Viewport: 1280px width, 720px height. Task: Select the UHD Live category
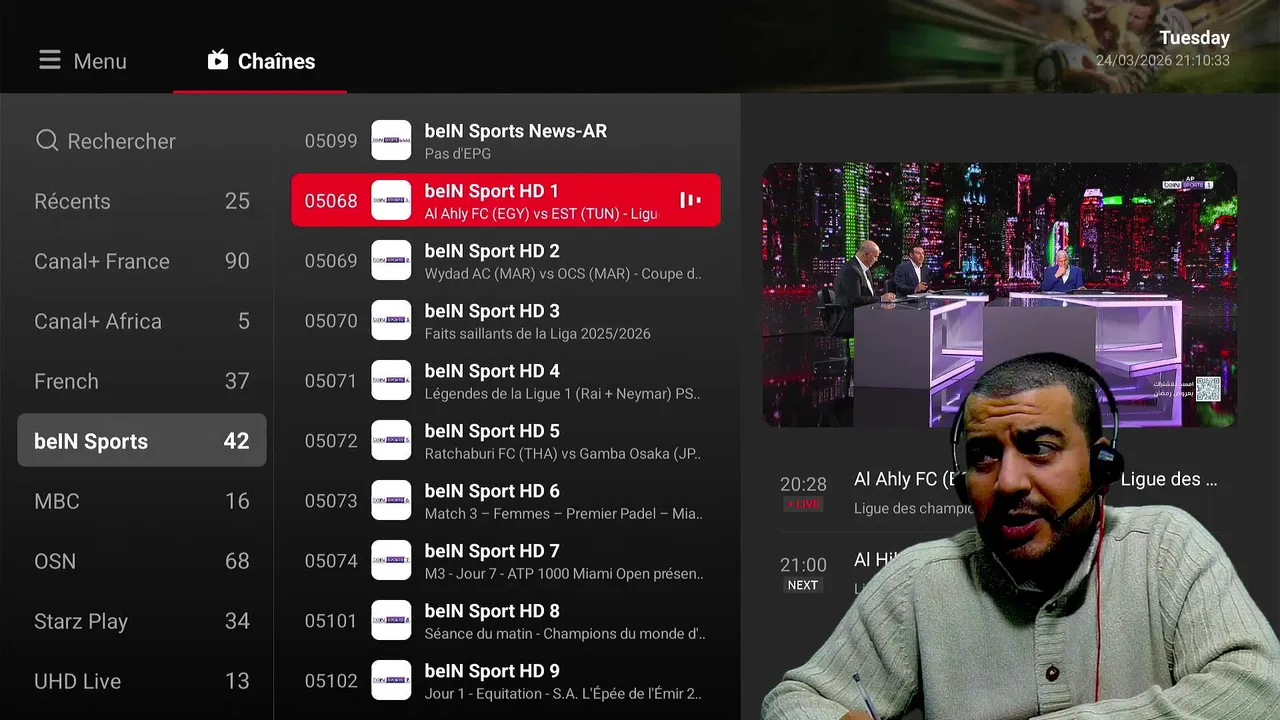(x=142, y=681)
